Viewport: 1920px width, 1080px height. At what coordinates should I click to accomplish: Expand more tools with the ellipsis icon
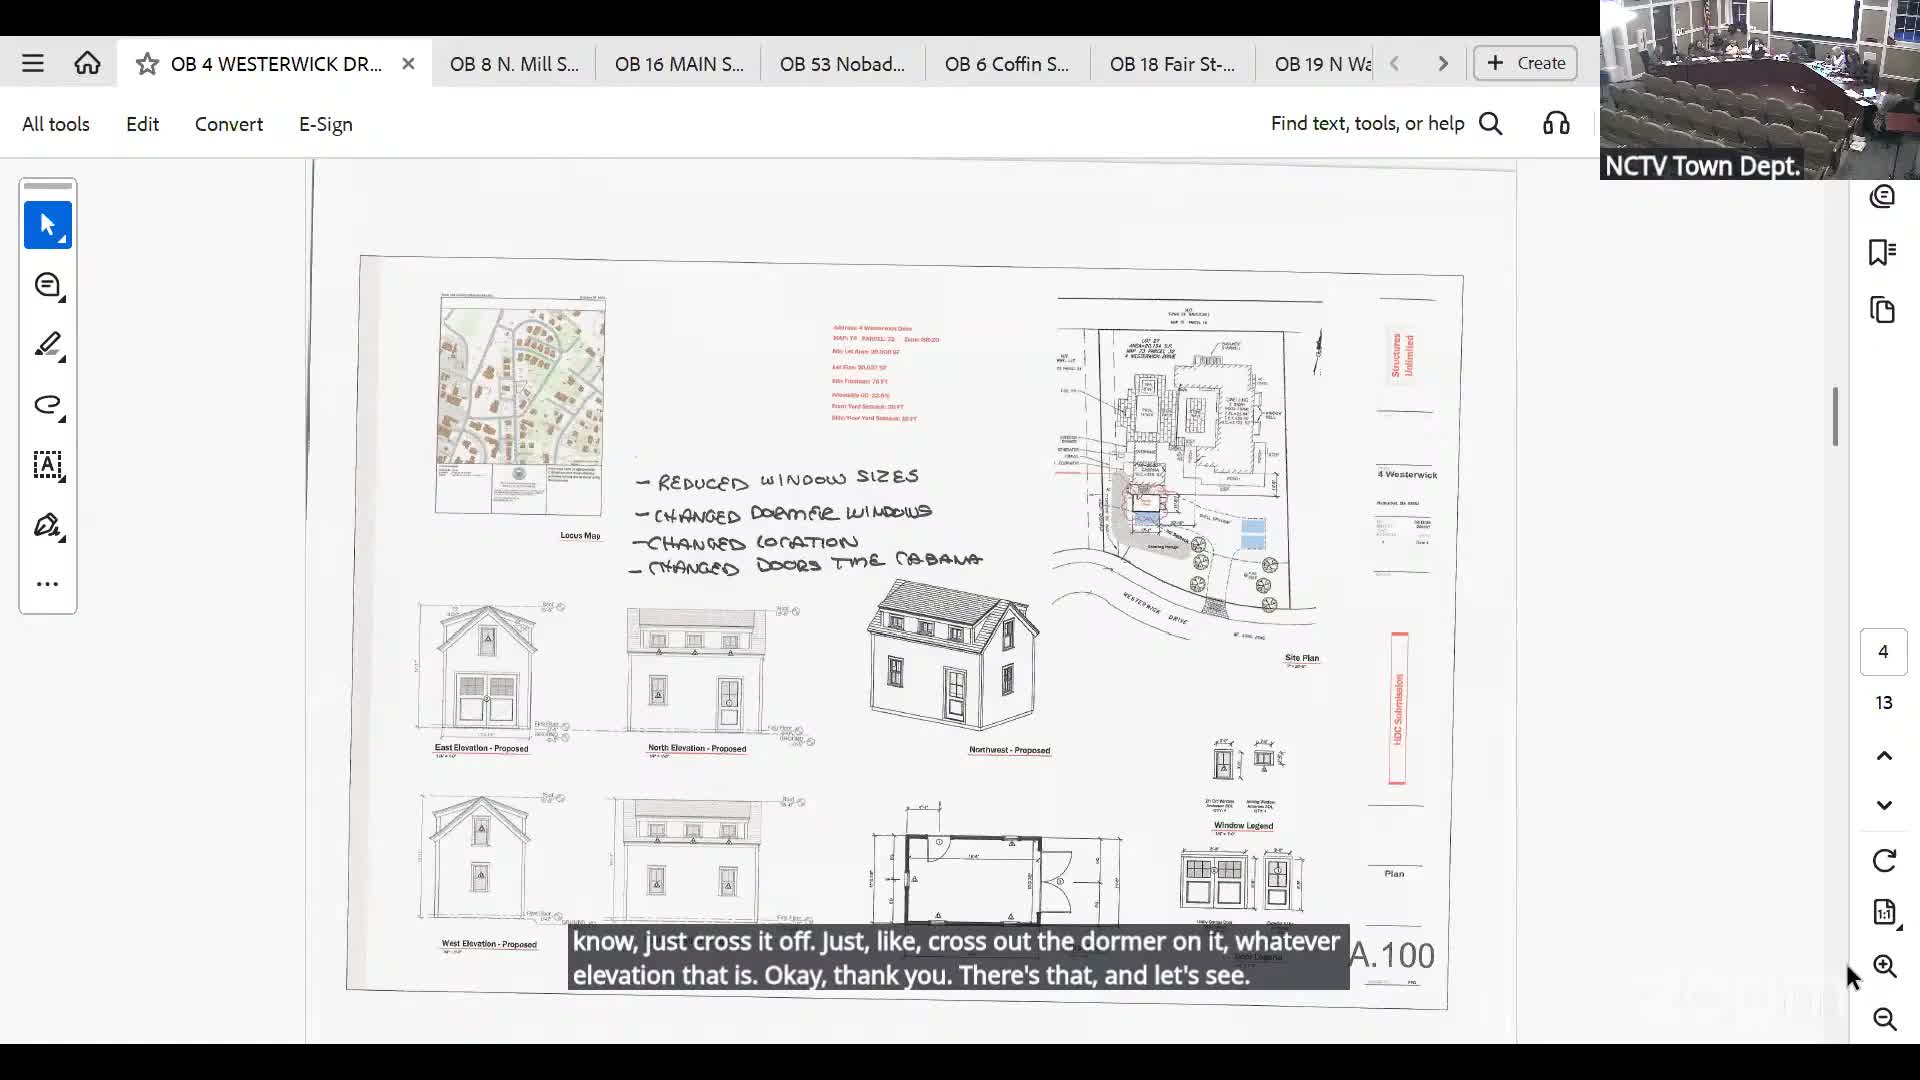[47, 583]
